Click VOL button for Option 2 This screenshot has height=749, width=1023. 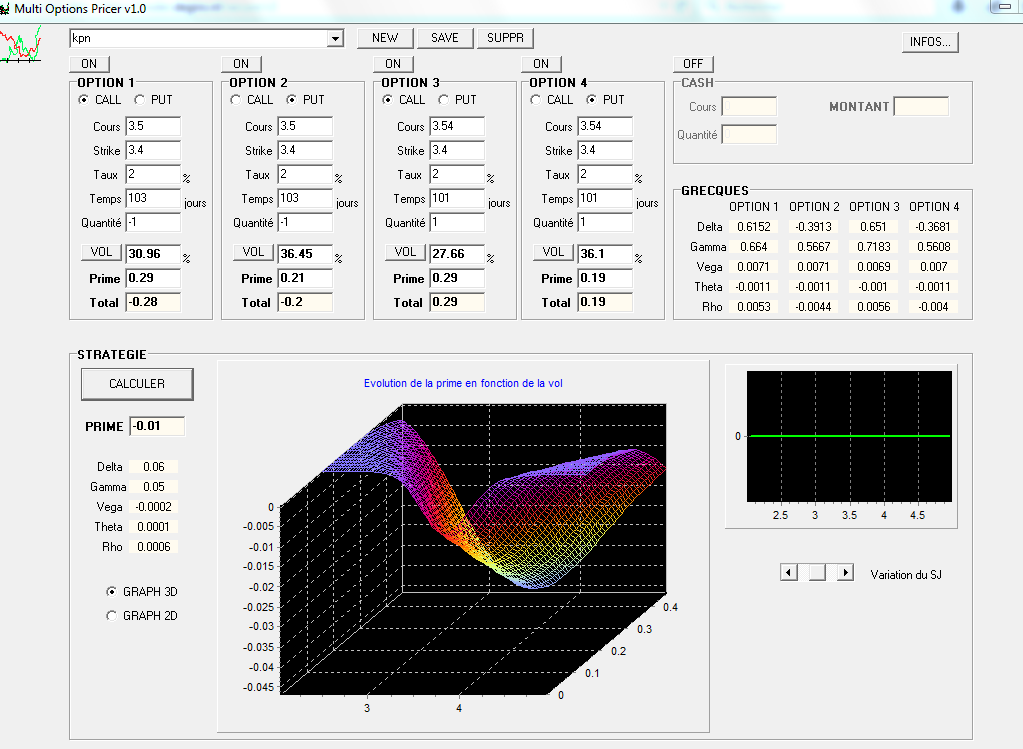(253, 252)
